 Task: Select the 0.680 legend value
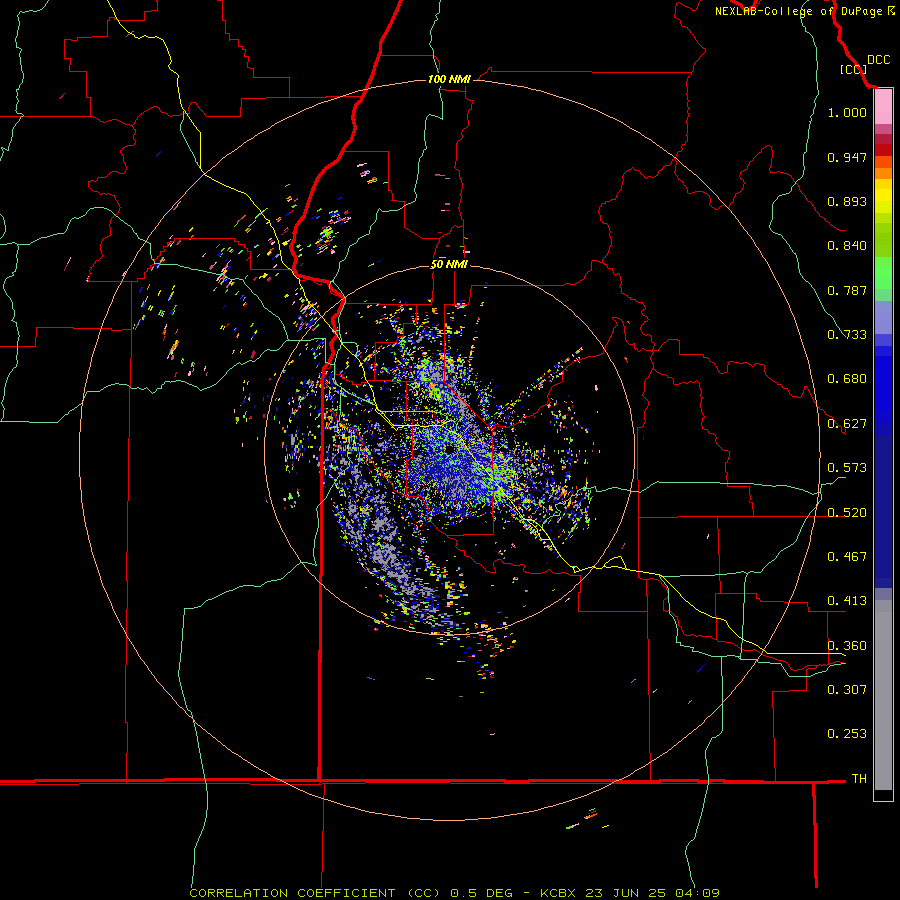(x=847, y=379)
